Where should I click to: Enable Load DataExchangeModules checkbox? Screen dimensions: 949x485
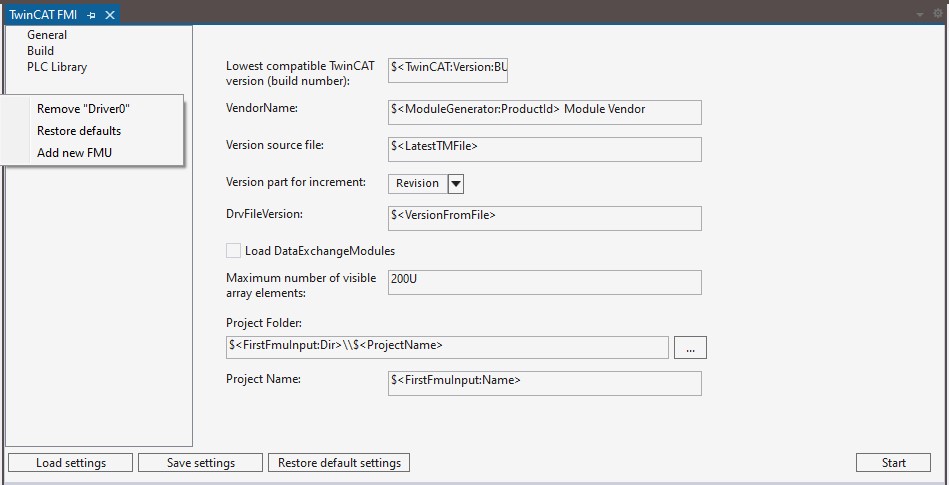pos(233,251)
